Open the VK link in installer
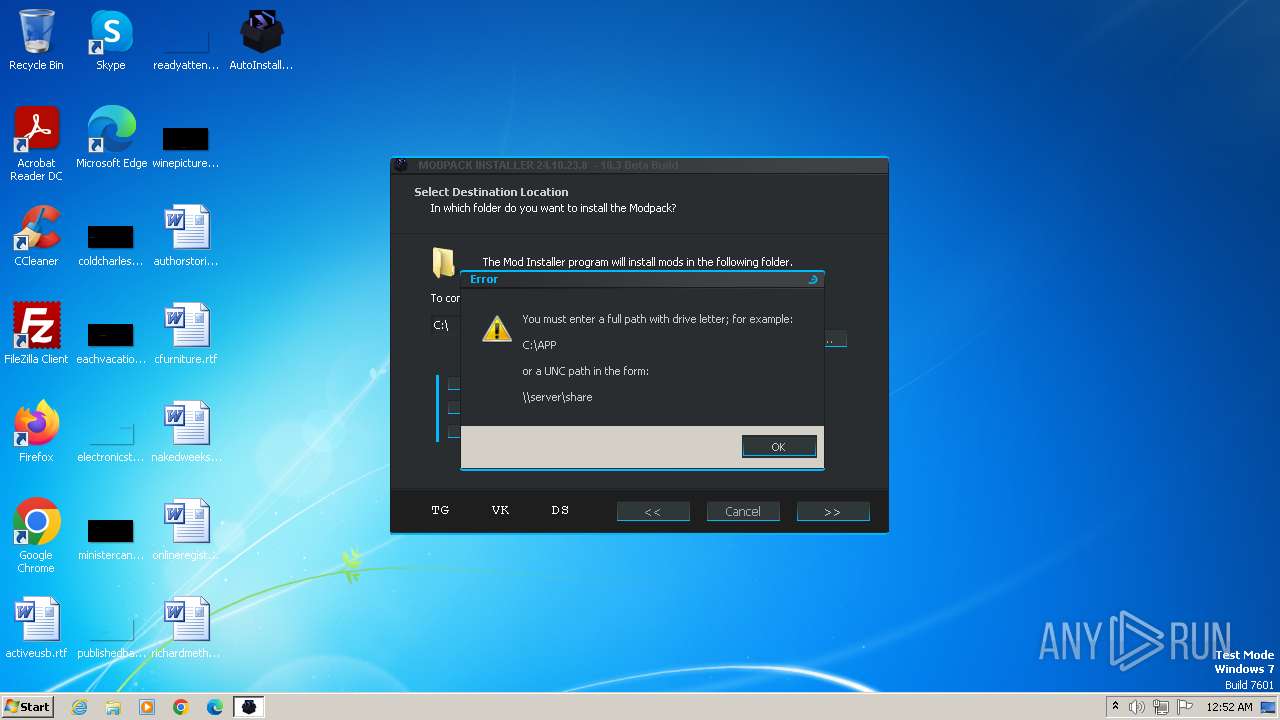This screenshot has width=1280, height=720. coord(500,510)
